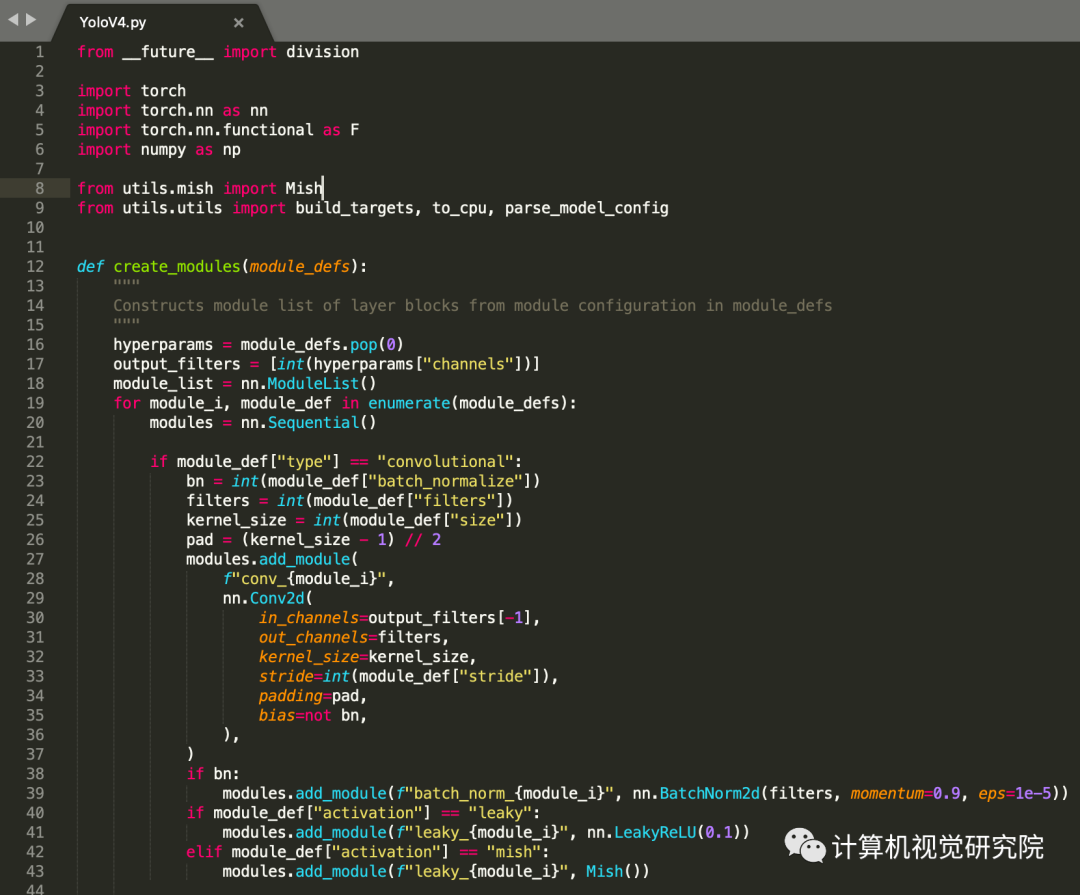Click 'enumerate' on line 19
This screenshot has width=1080, height=895.
(409, 403)
